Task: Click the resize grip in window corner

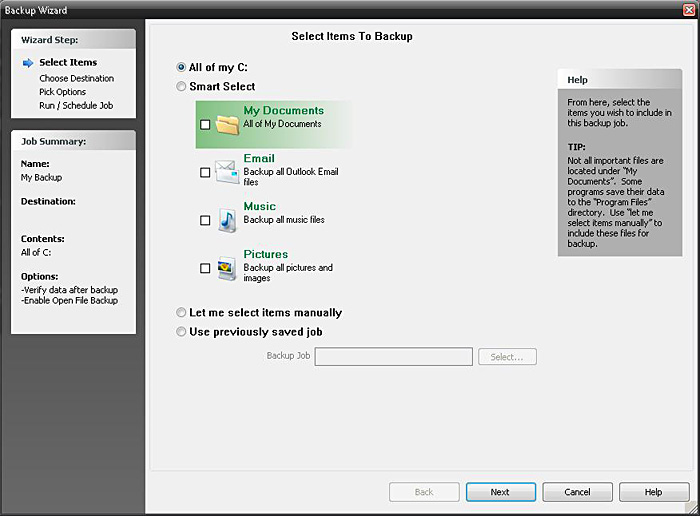Action: coord(692,508)
